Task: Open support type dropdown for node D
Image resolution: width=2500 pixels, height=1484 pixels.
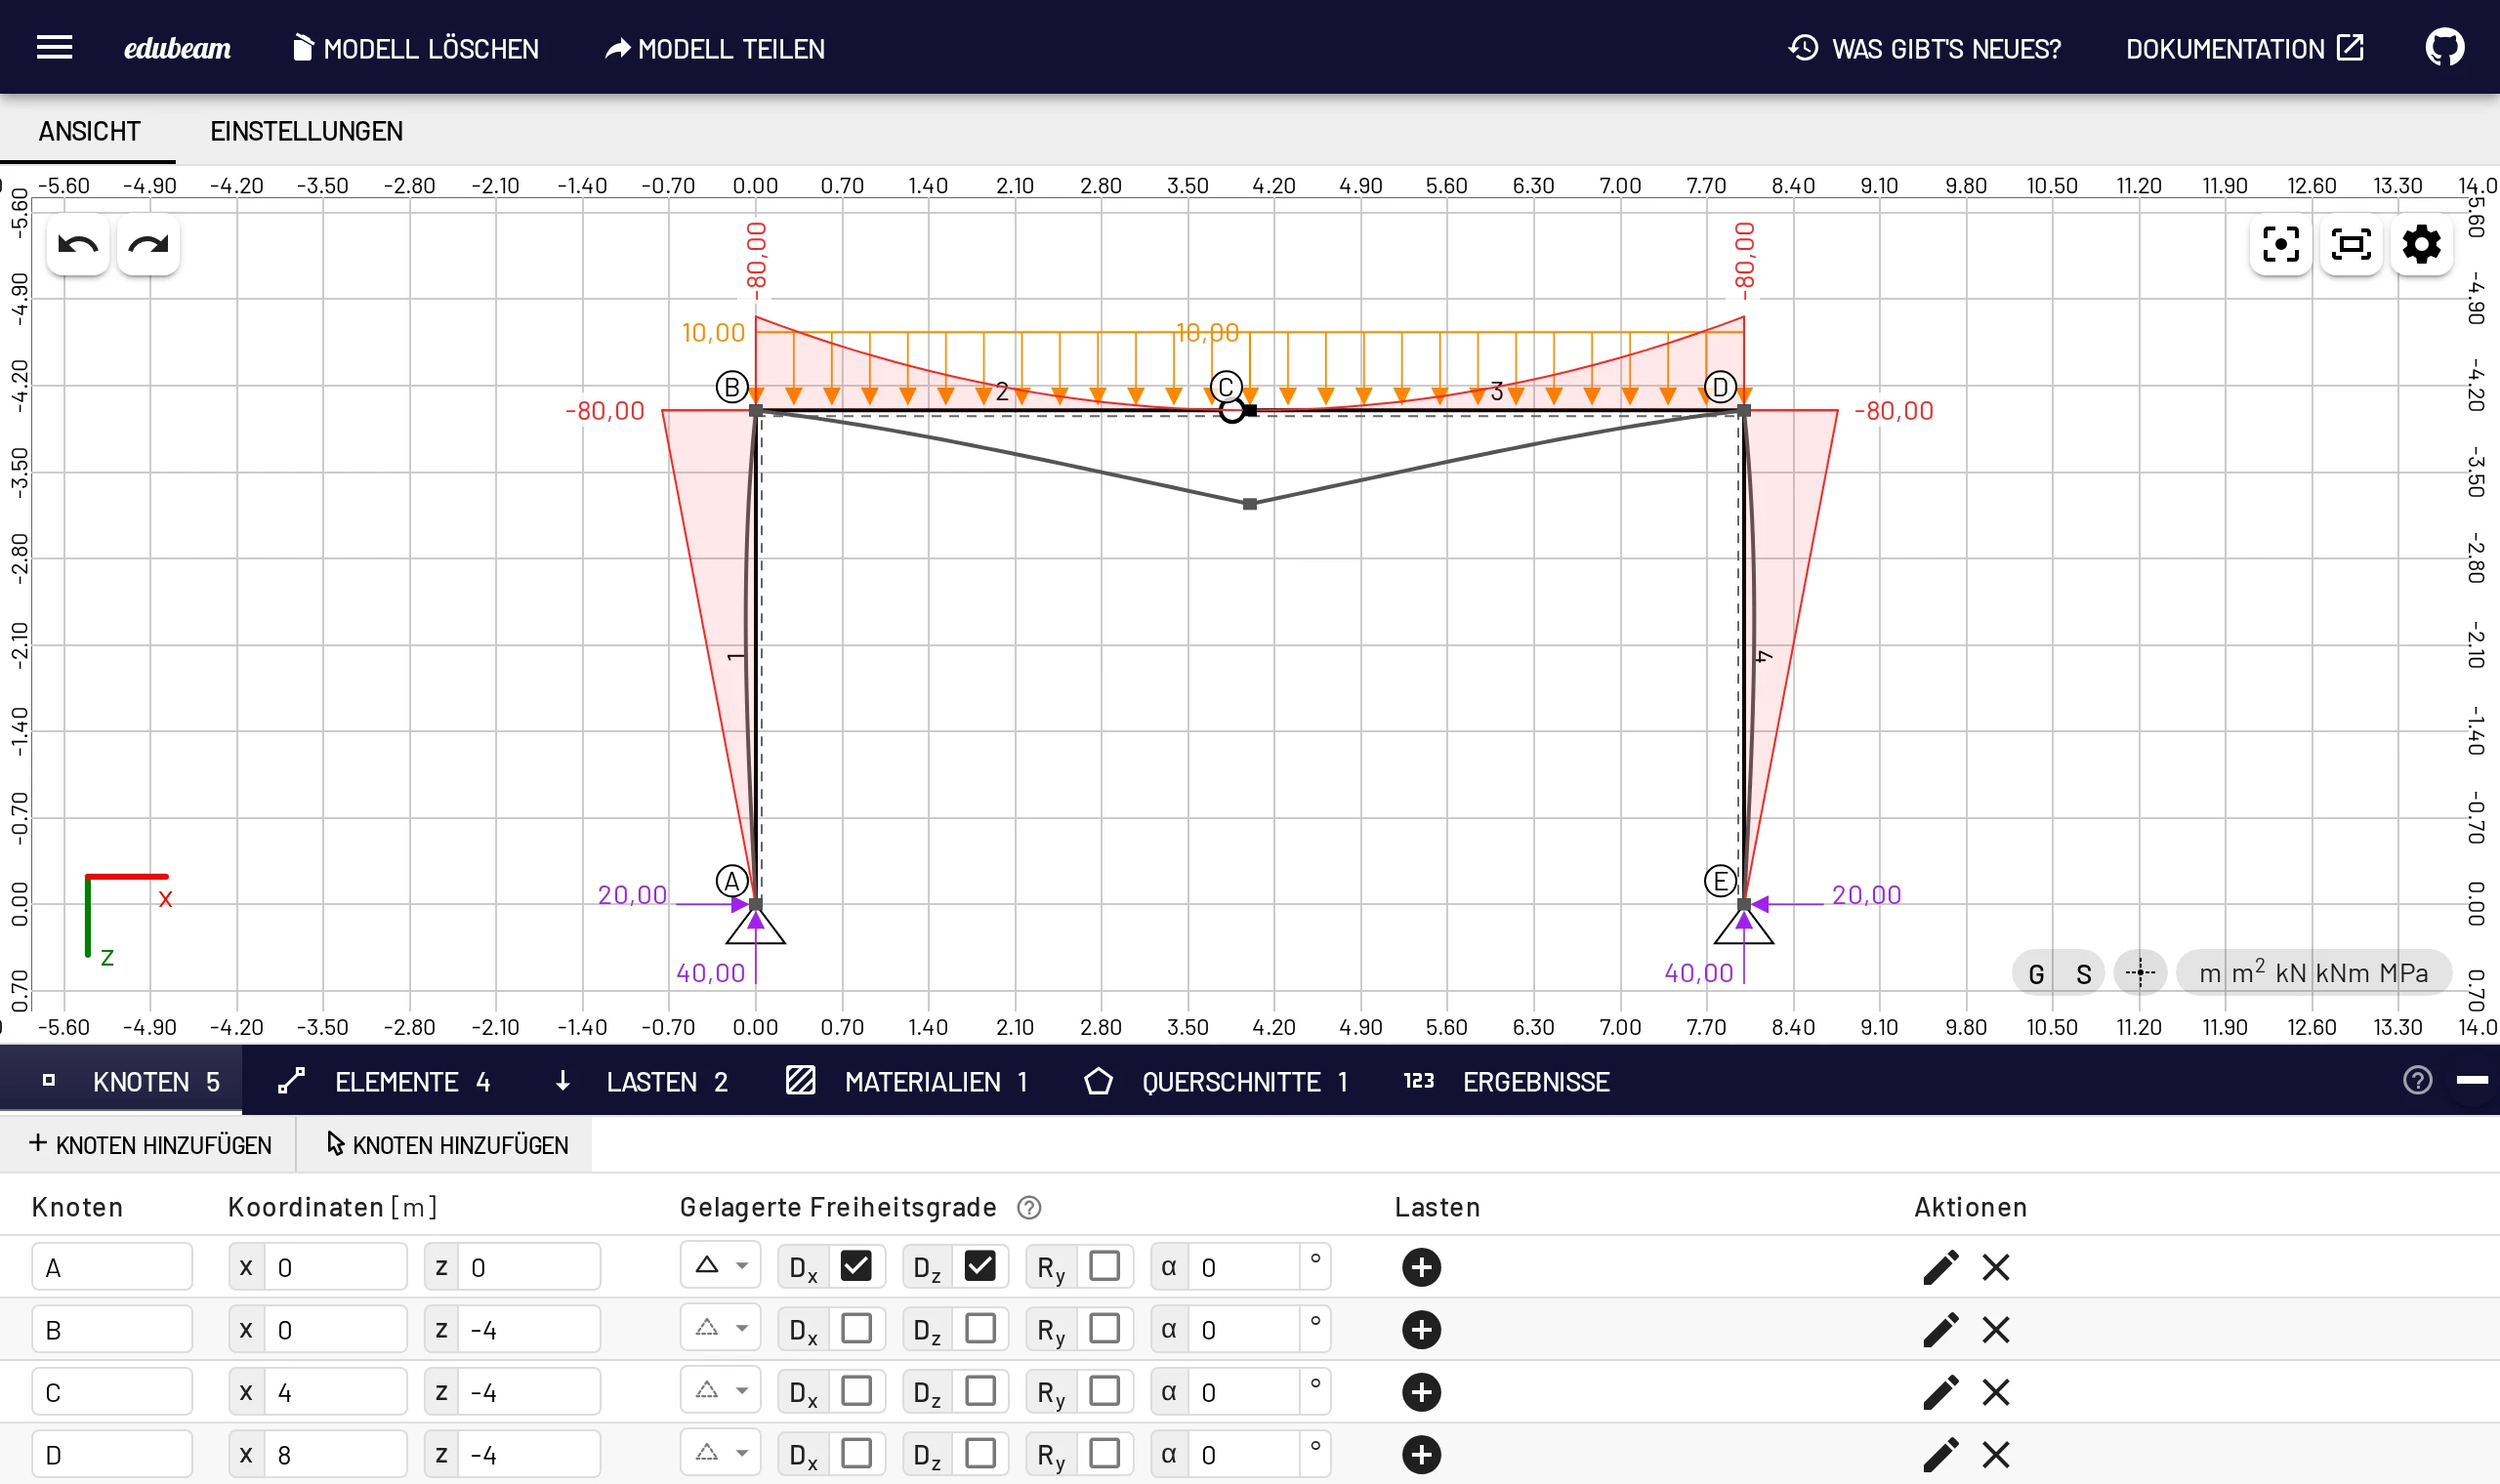Action: pyautogui.click(x=720, y=1453)
